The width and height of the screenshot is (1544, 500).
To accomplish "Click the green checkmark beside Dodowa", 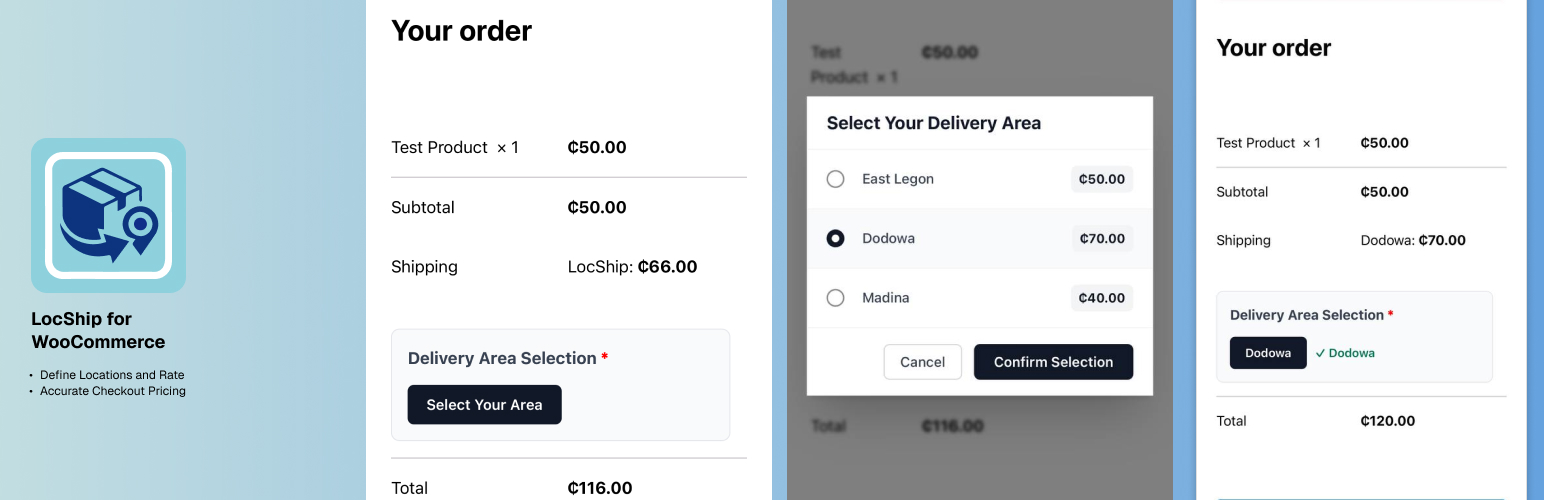I will (x=1320, y=353).
